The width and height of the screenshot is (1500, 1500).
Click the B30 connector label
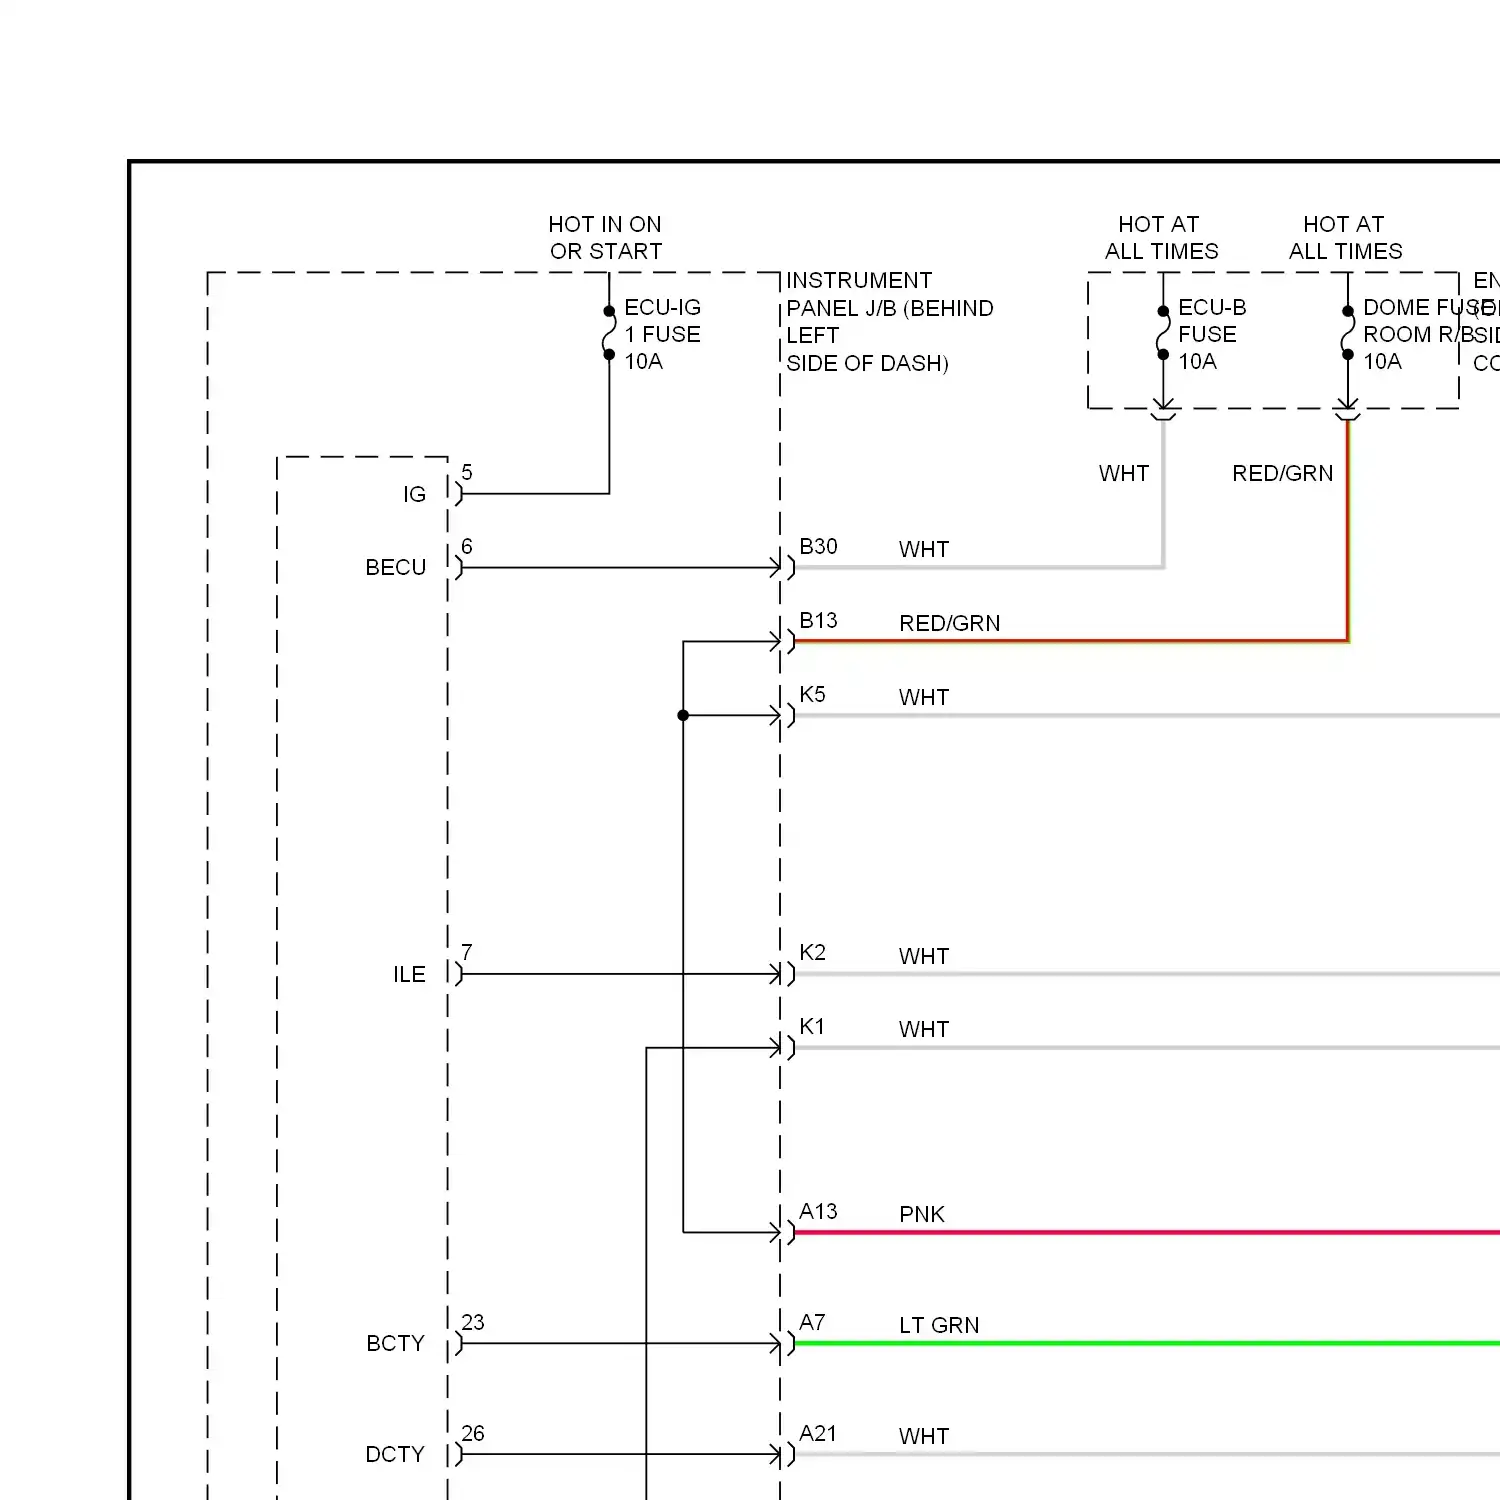pos(818,546)
